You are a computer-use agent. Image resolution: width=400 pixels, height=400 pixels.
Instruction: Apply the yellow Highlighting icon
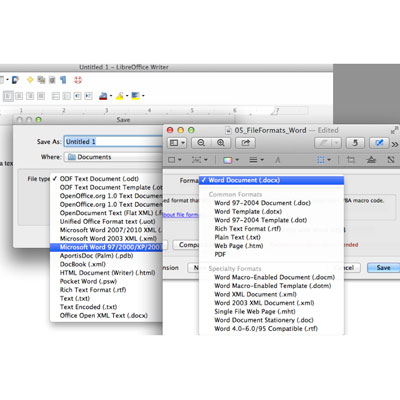click(119, 96)
